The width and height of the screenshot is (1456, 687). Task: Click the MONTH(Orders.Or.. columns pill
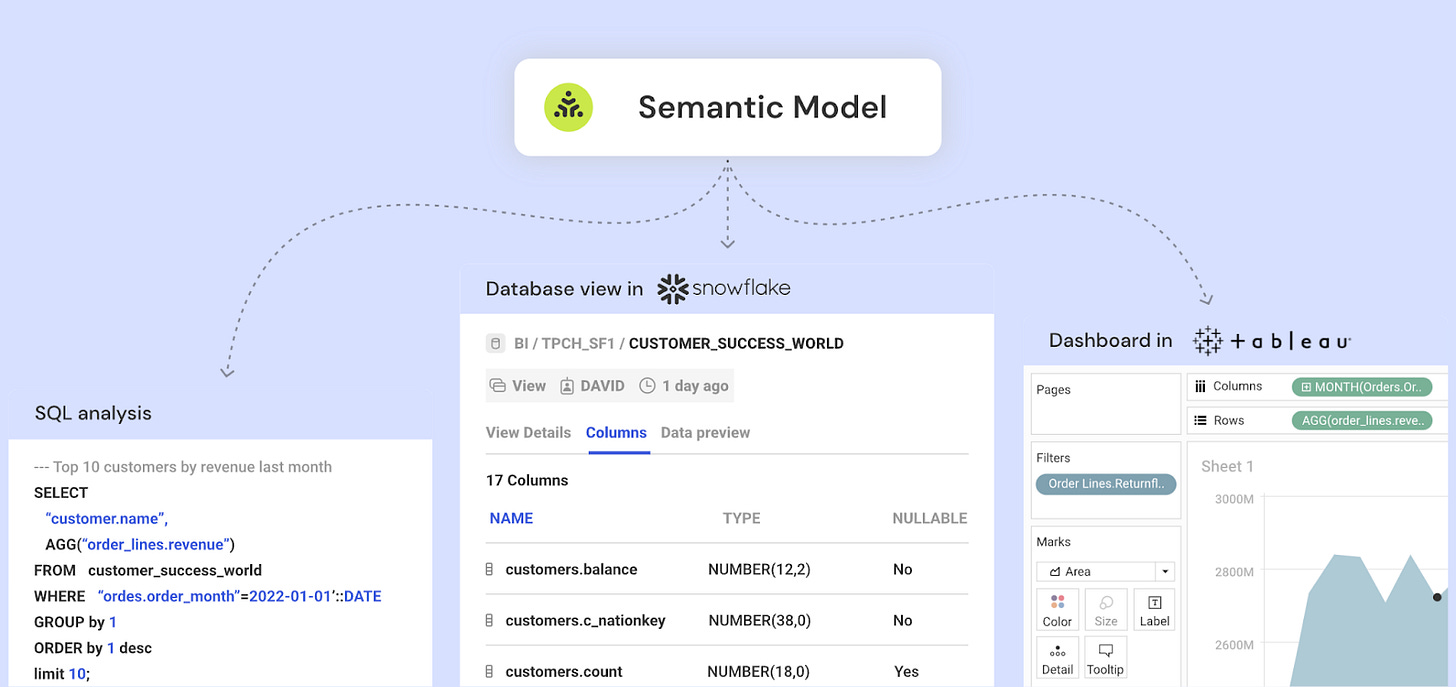click(x=1362, y=387)
